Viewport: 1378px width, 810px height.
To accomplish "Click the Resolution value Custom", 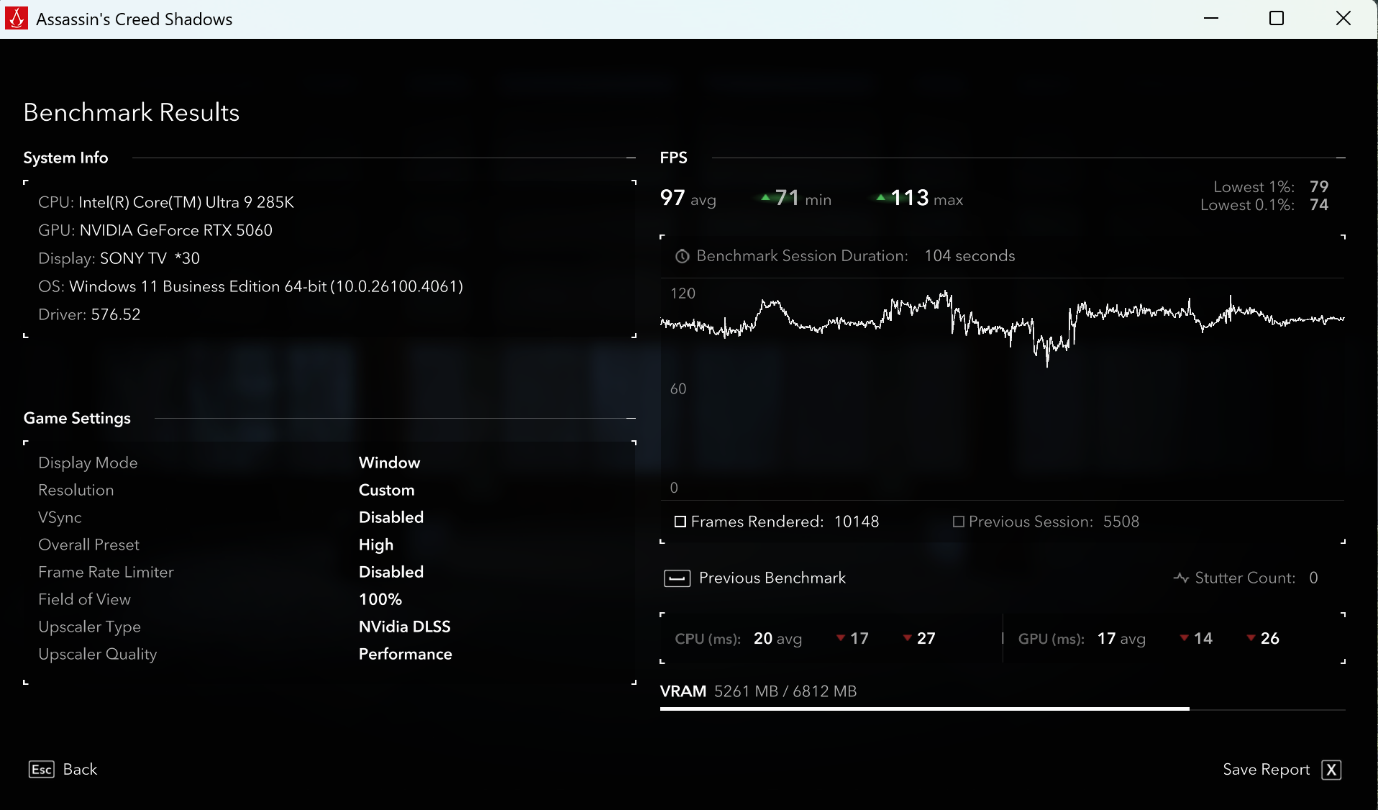I will [x=386, y=490].
